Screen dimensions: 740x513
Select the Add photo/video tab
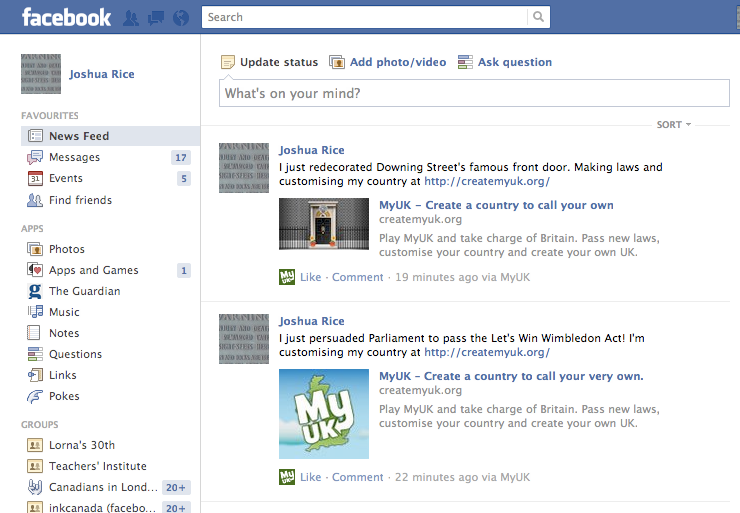point(387,62)
